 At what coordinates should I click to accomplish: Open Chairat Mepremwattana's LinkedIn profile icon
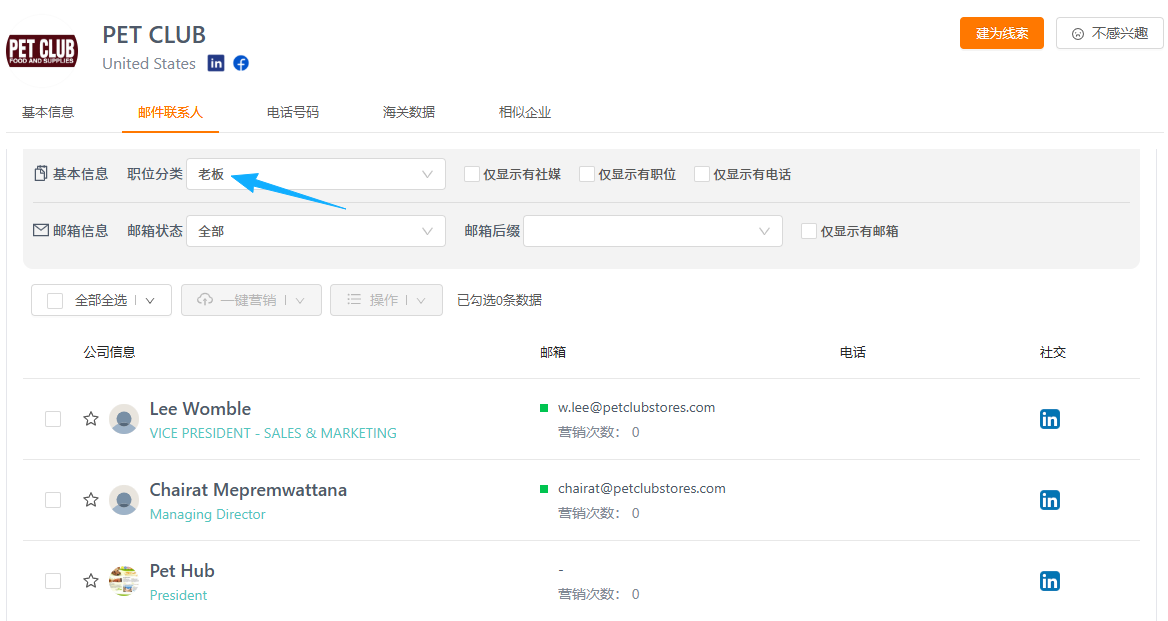pos(1050,500)
